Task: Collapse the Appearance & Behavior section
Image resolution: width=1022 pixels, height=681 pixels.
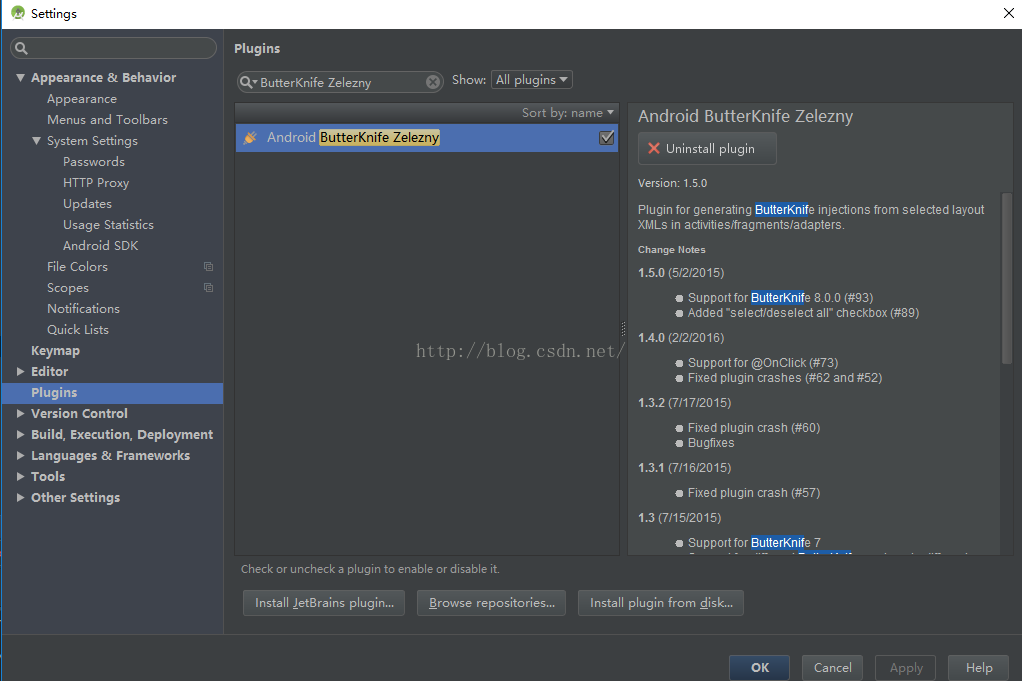Action: [20, 78]
